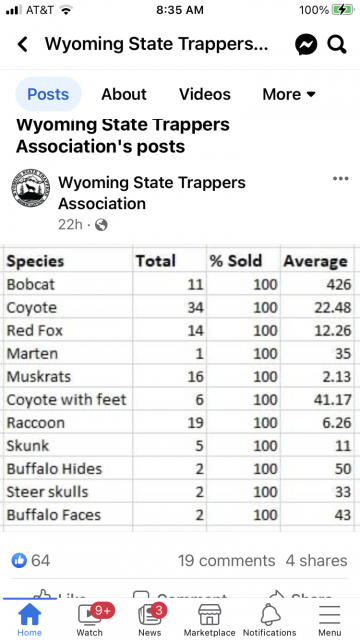Open the fur sale results table image

(x=180, y=388)
